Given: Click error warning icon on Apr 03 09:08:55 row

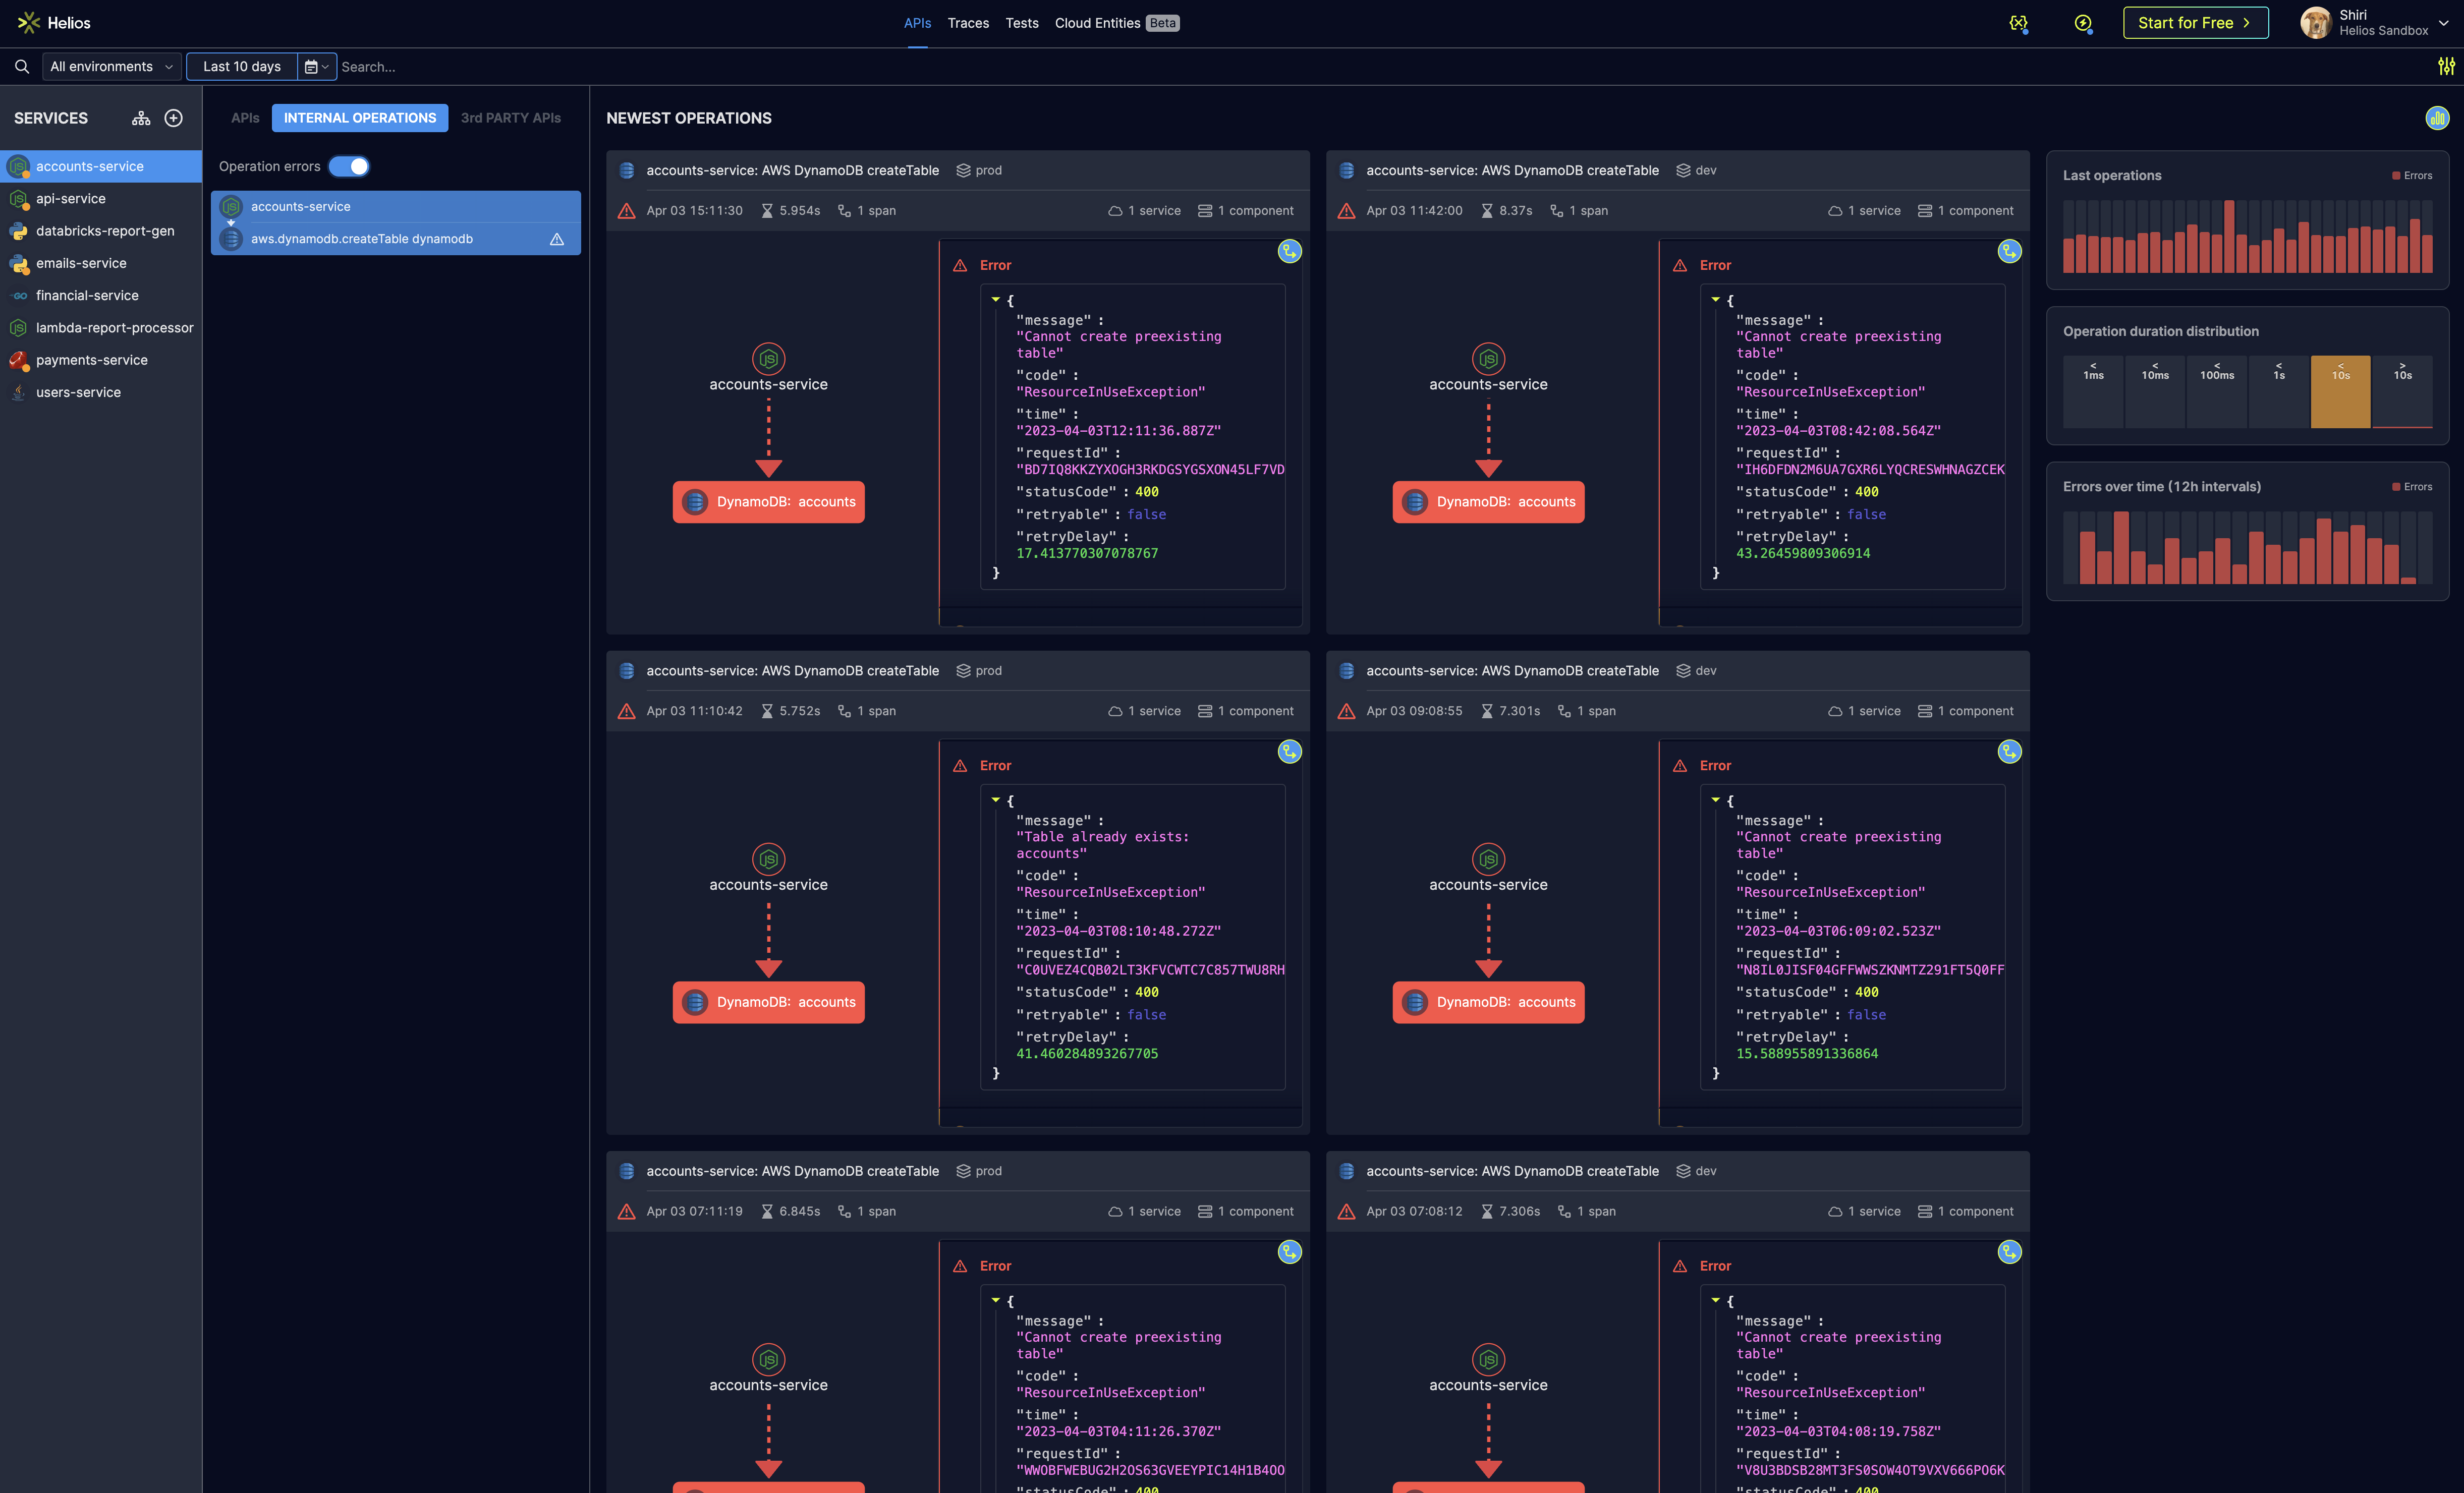Looking at the screenshot, I should (1346, 711).
